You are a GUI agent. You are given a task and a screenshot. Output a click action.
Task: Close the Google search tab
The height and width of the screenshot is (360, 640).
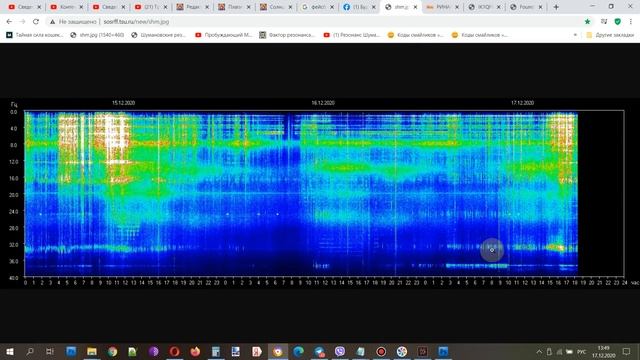332,7
